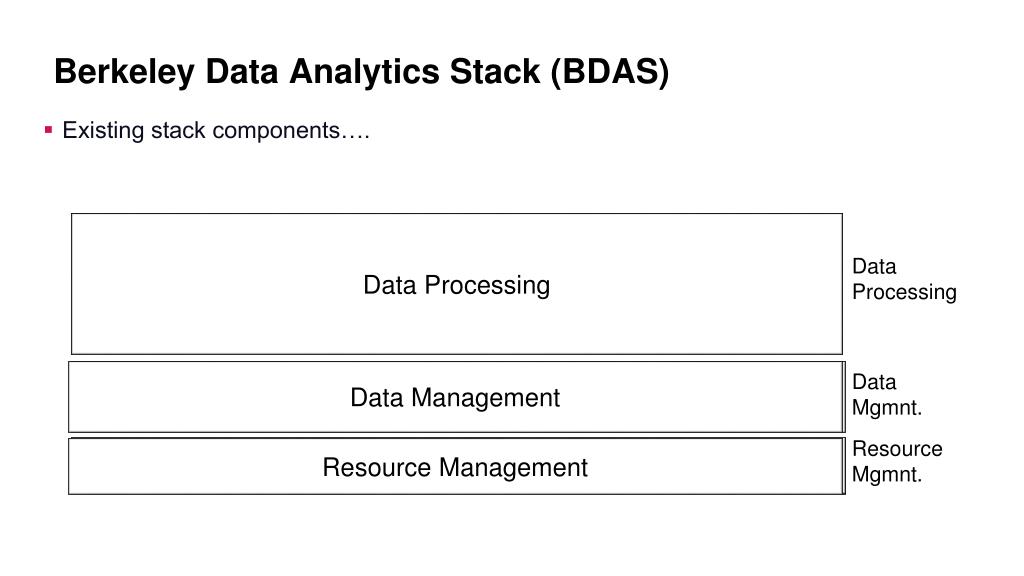Select the centered "Resource Management" box label
Viewport: 1024px width, 576px height.
455,468
